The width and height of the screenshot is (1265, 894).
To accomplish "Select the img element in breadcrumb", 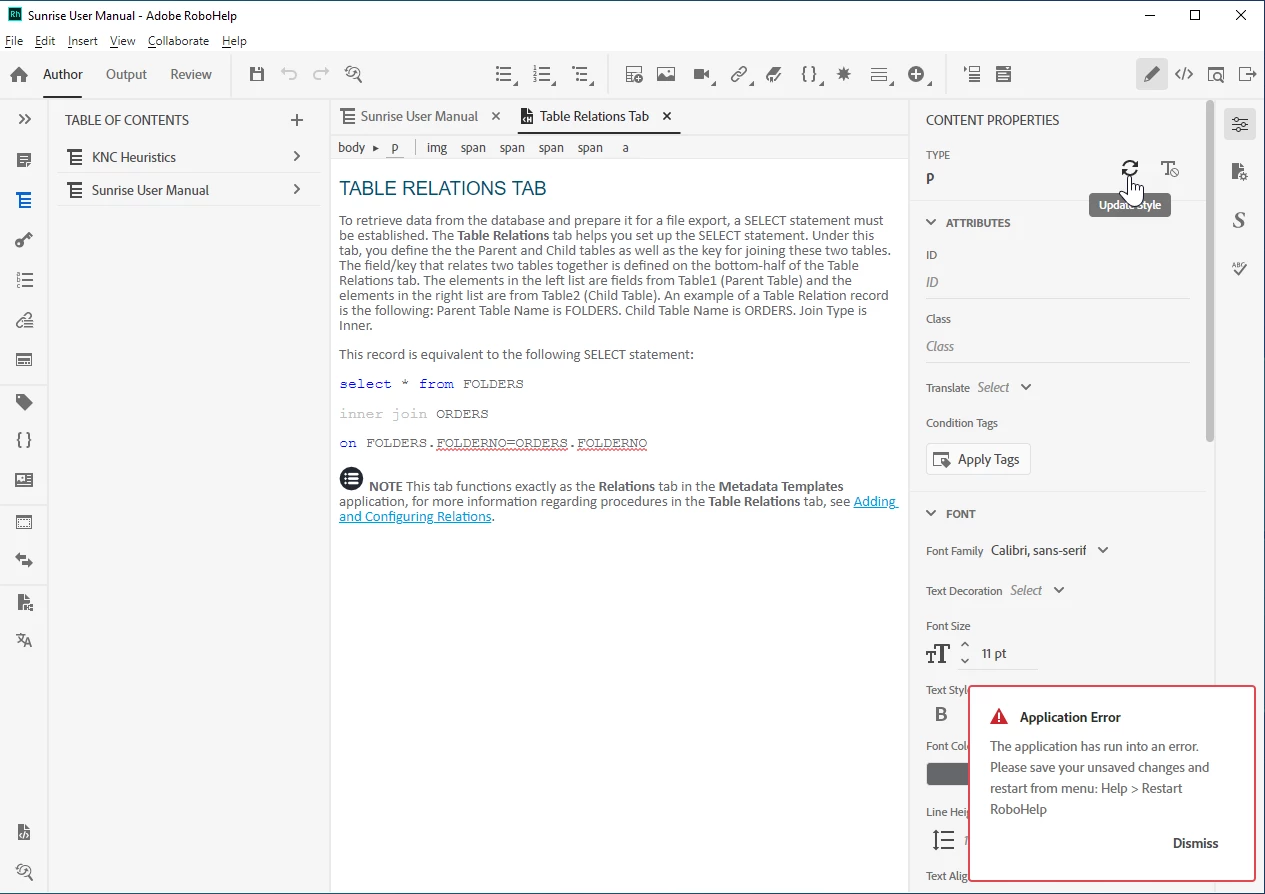I will (x=437, y=148).
